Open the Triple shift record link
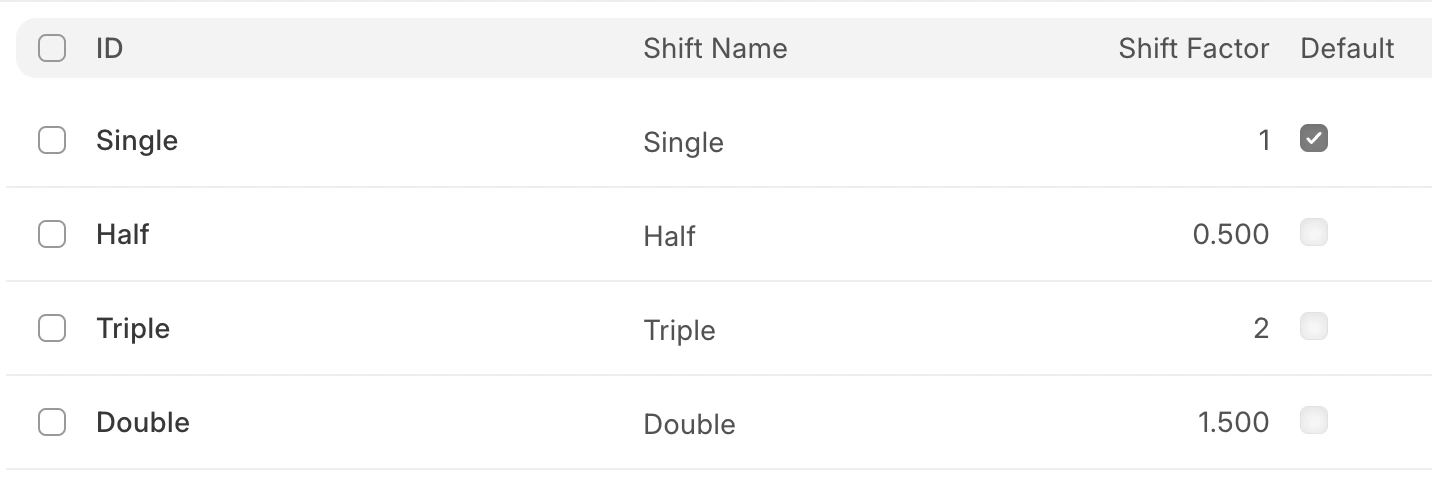 click(x=133, y=328)
